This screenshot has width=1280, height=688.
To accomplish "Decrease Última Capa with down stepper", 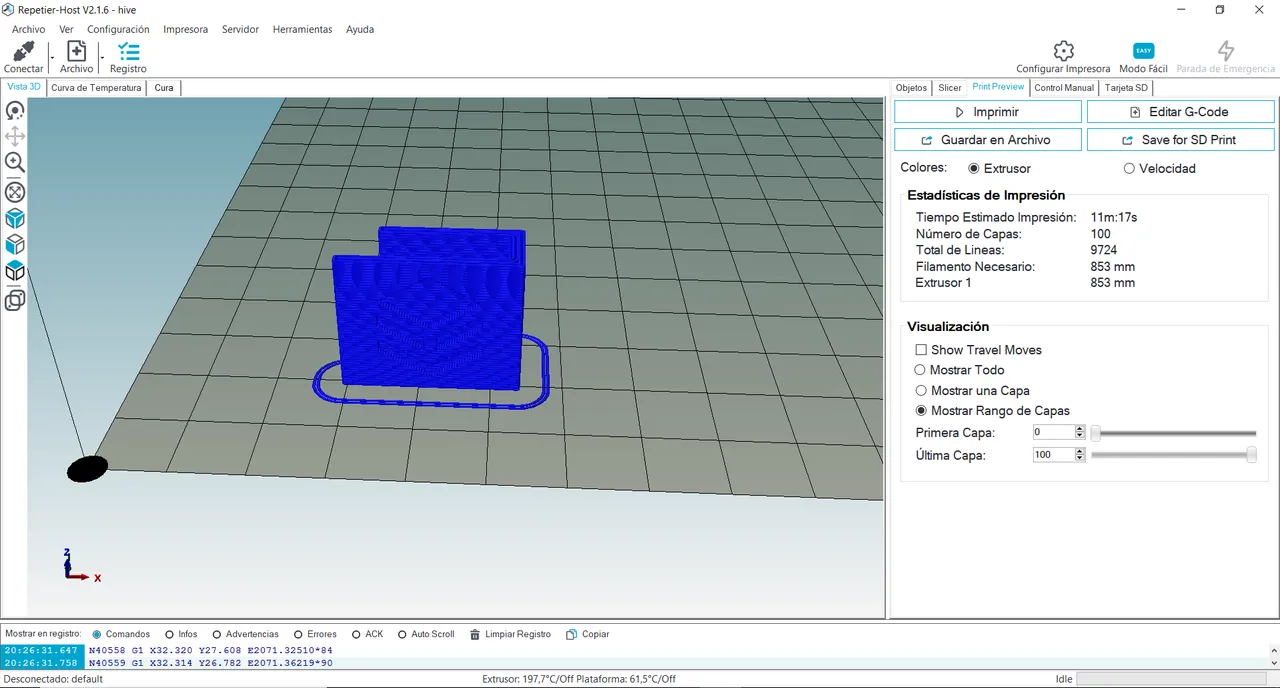I will click(x=1080, y=458).
